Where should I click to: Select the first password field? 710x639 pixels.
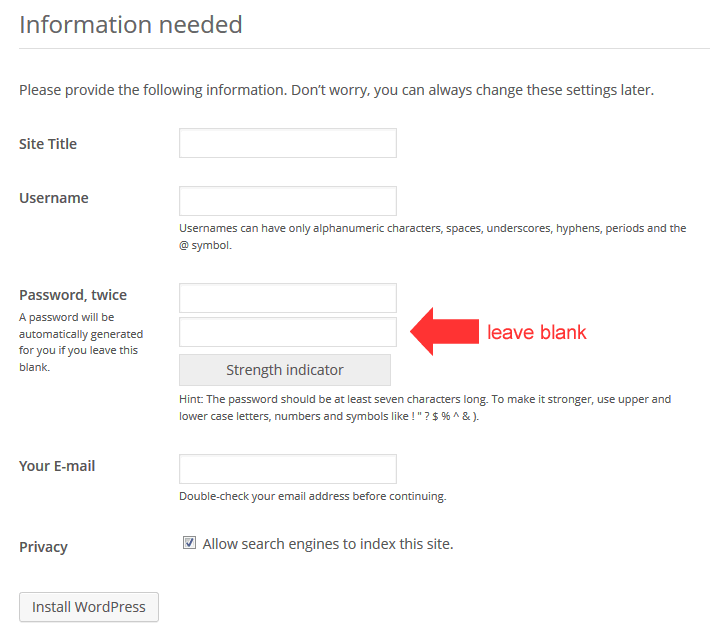[x=287, y=298]
